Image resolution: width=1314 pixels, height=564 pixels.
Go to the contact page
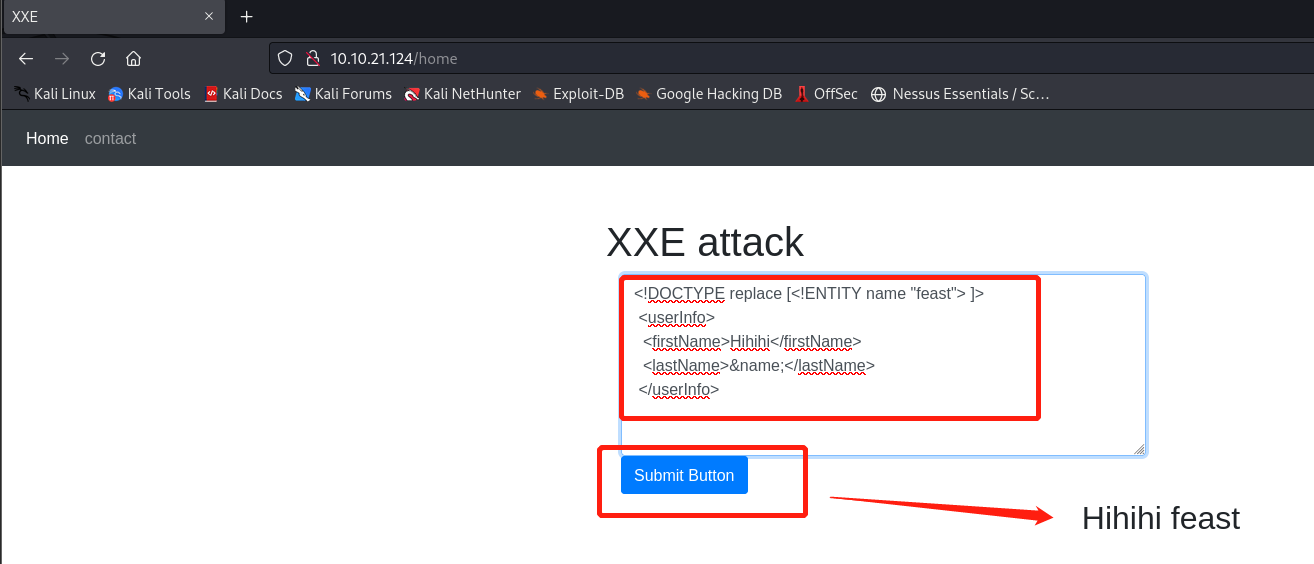click(110, 139)
